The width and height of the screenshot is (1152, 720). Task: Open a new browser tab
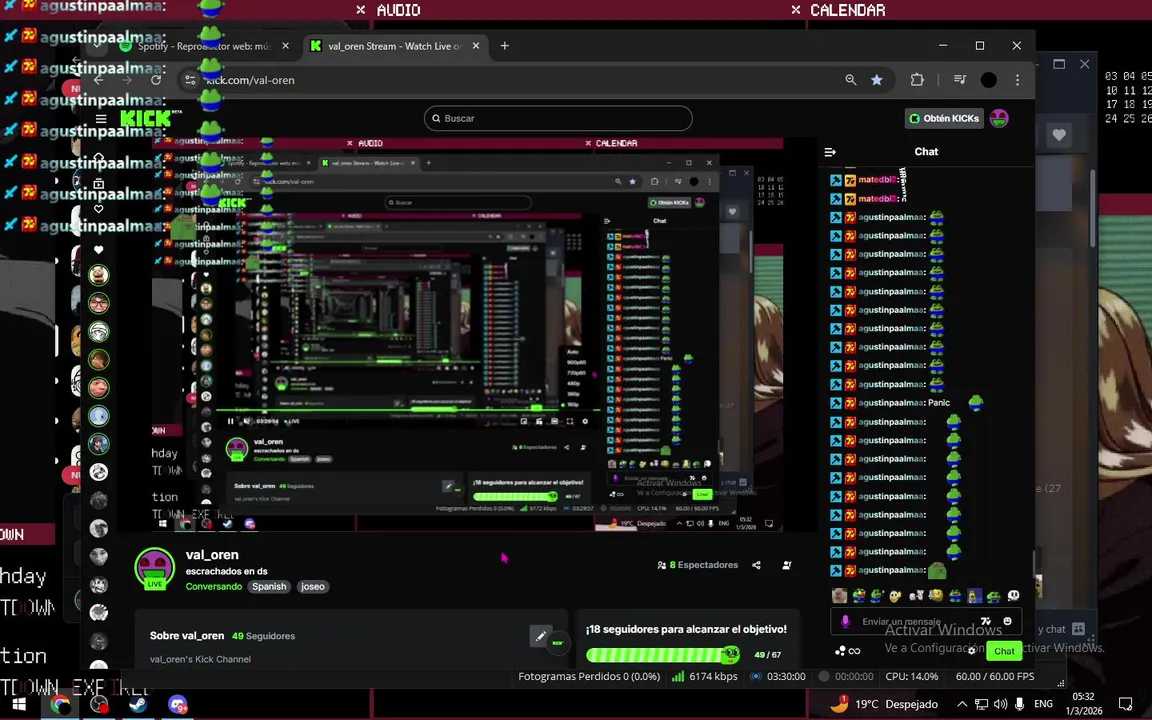(x=505, y=46)
